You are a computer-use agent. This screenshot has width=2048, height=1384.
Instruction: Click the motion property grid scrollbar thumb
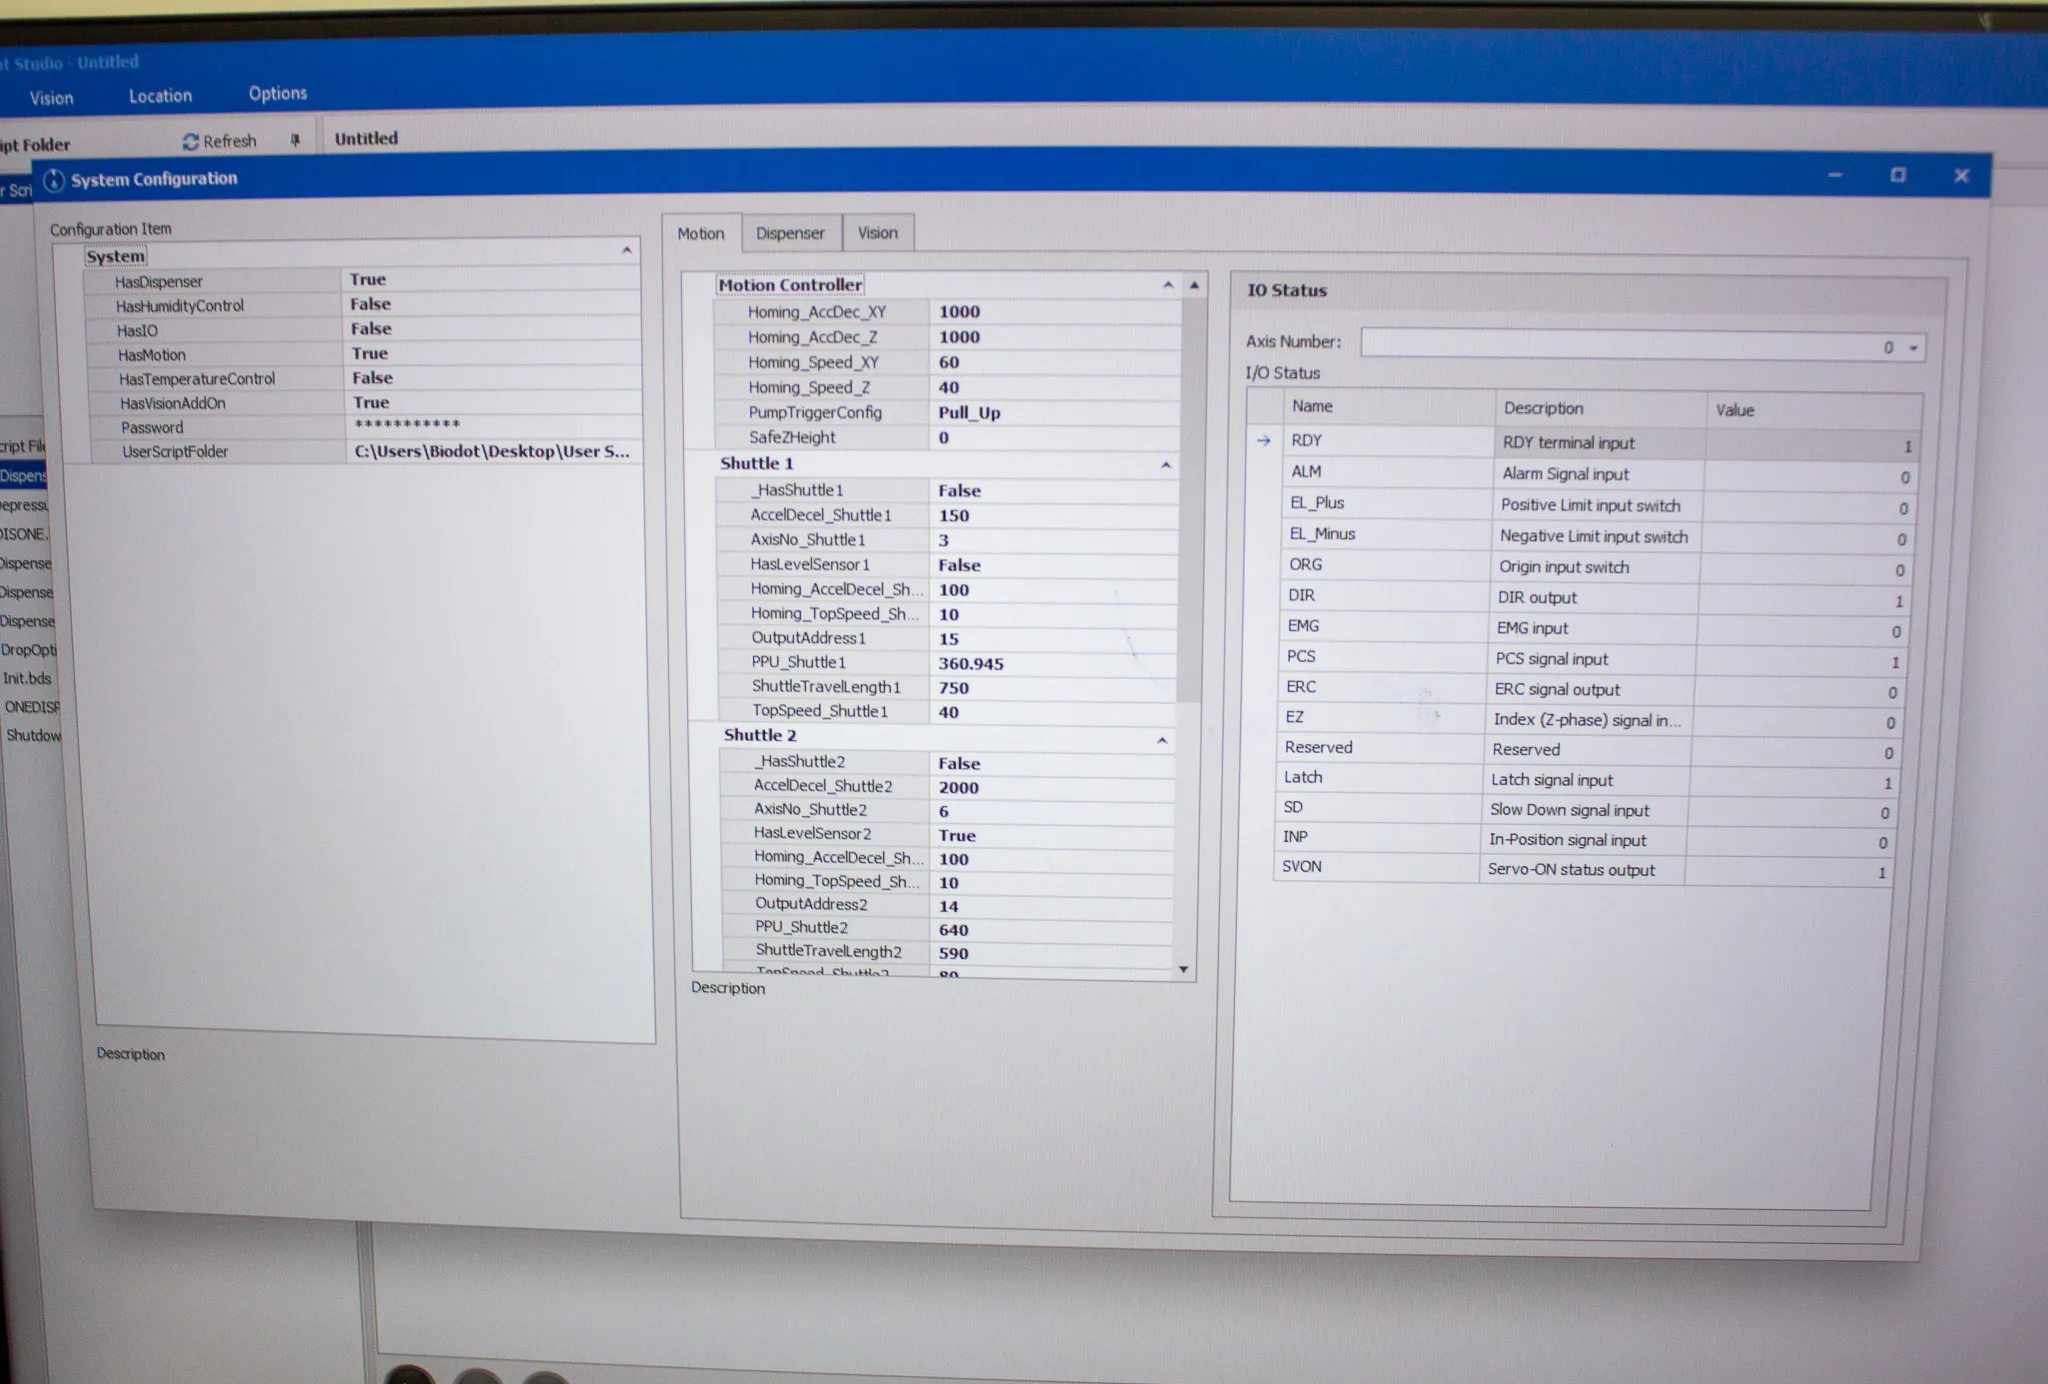pyautogui.click(x=1189, y=500)
